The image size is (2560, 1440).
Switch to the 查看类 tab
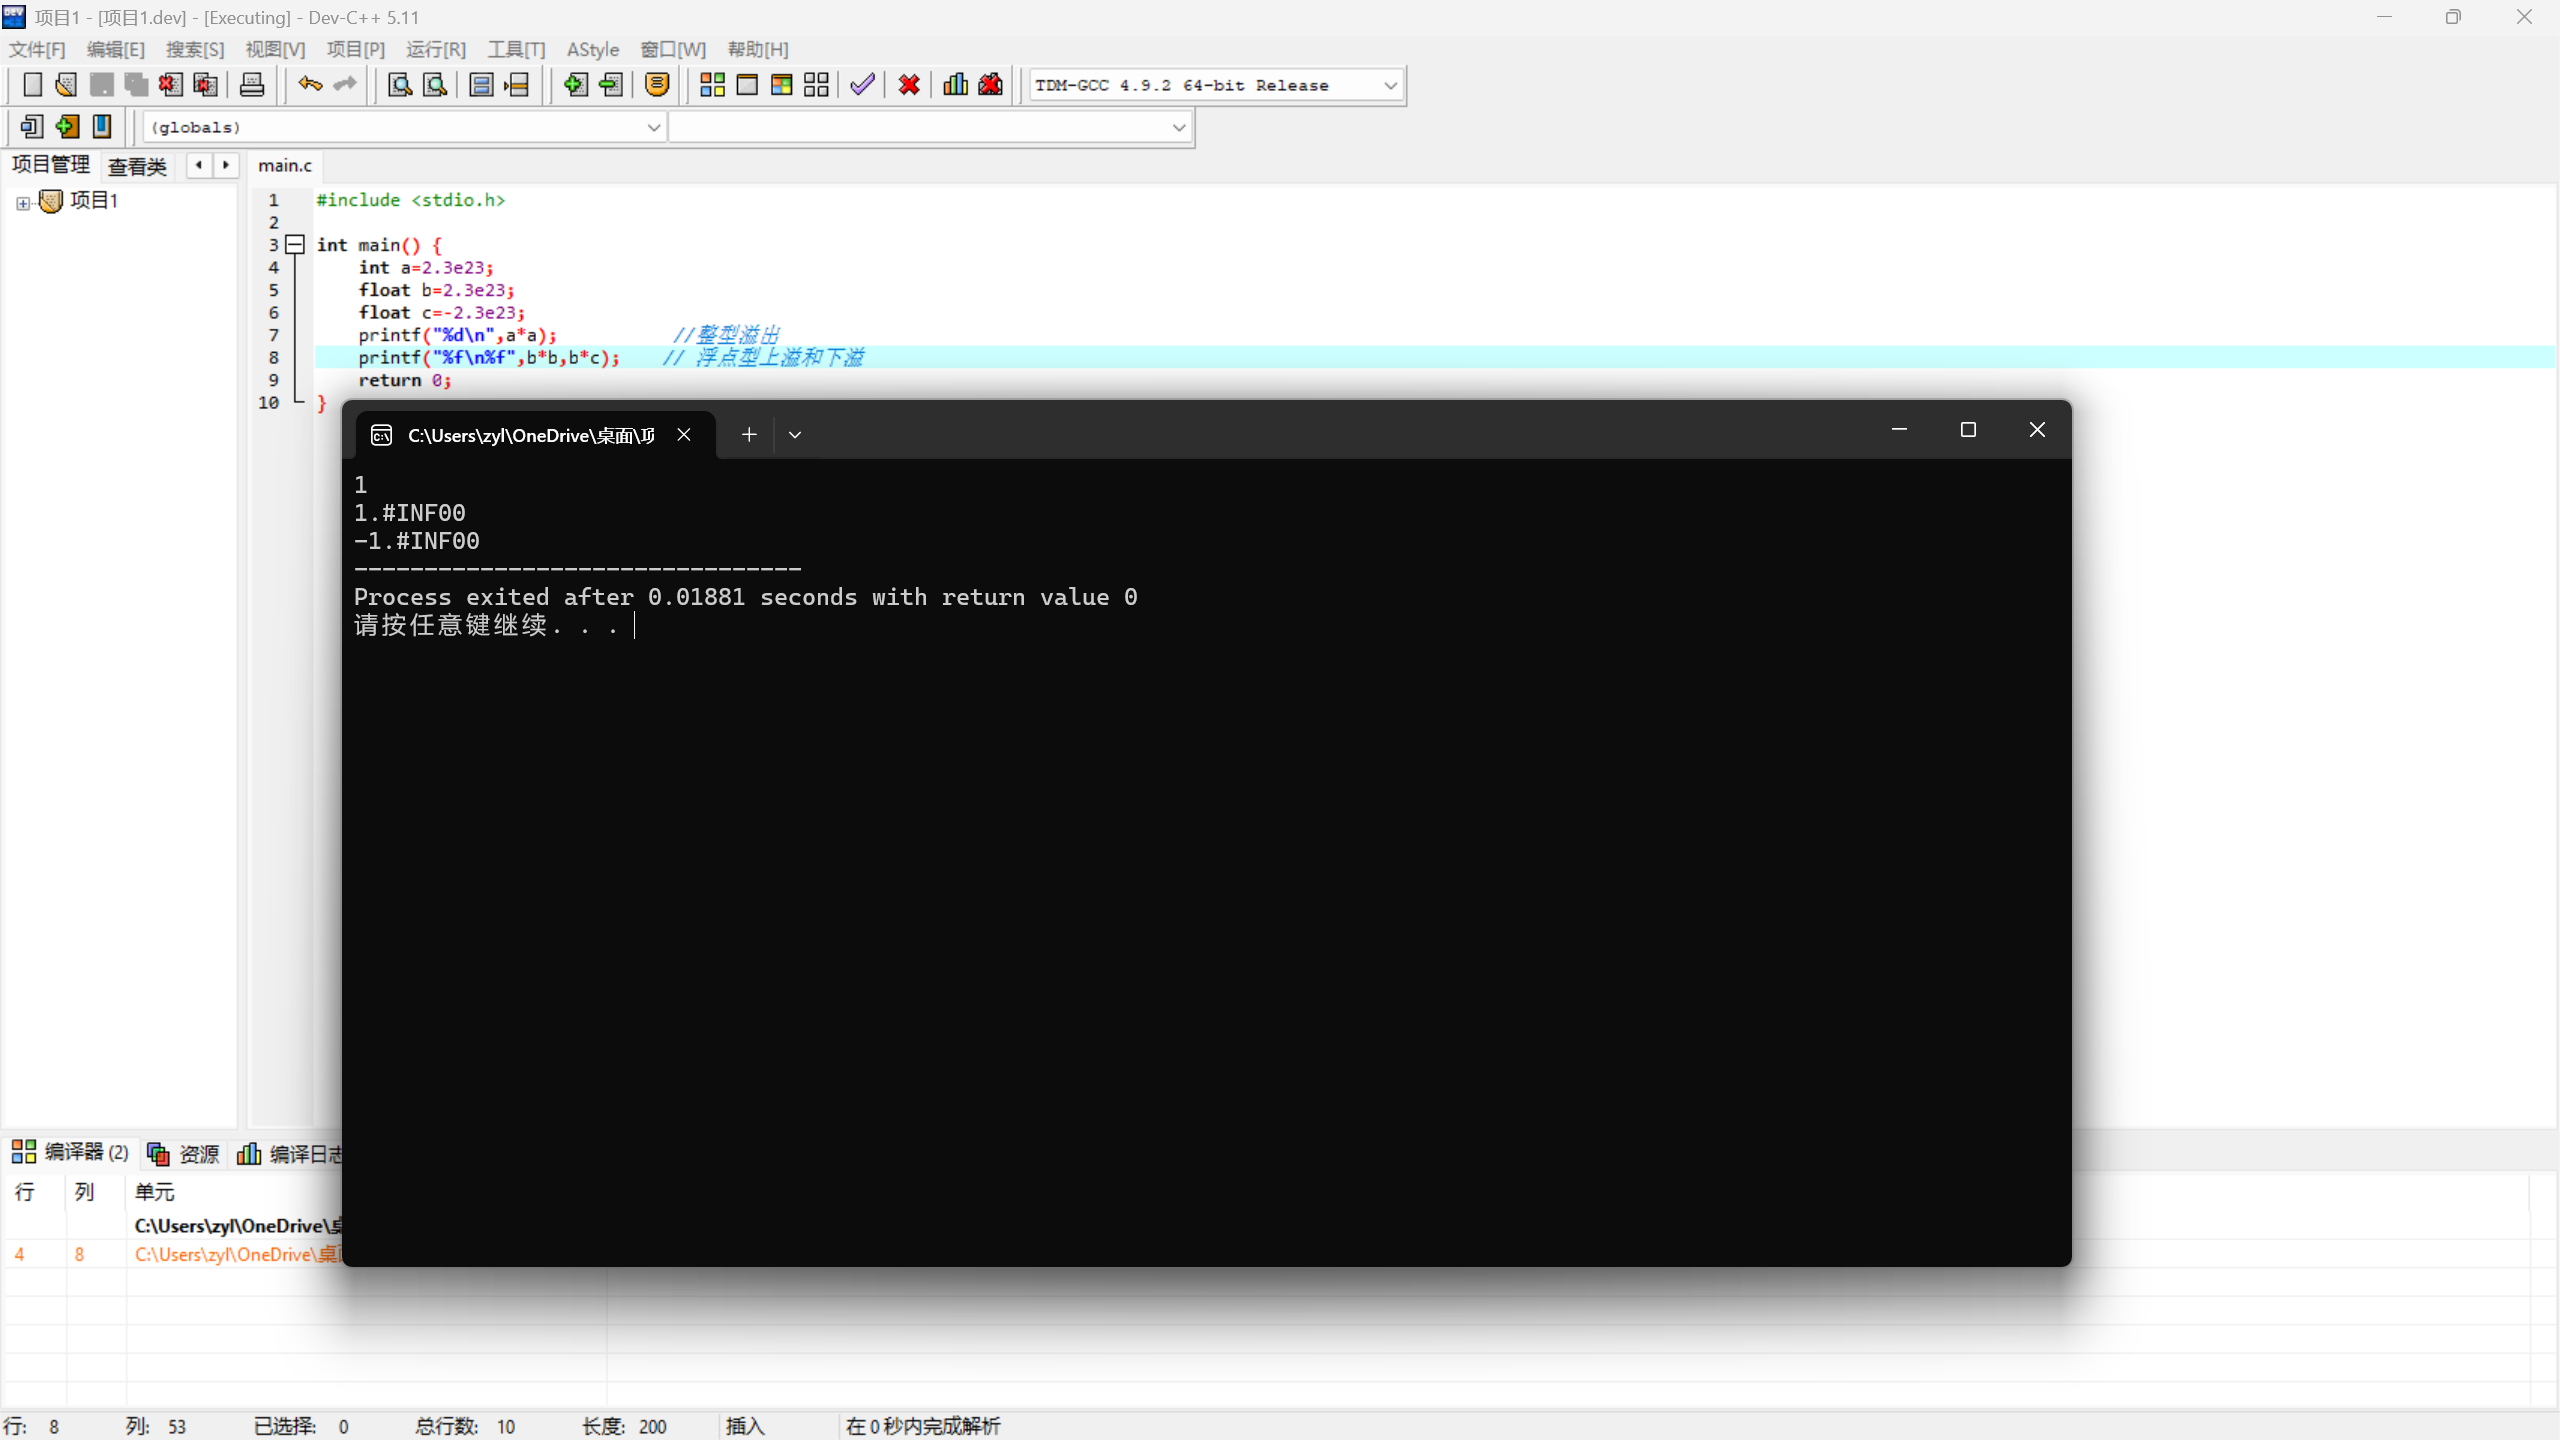(x=137, y=167)
